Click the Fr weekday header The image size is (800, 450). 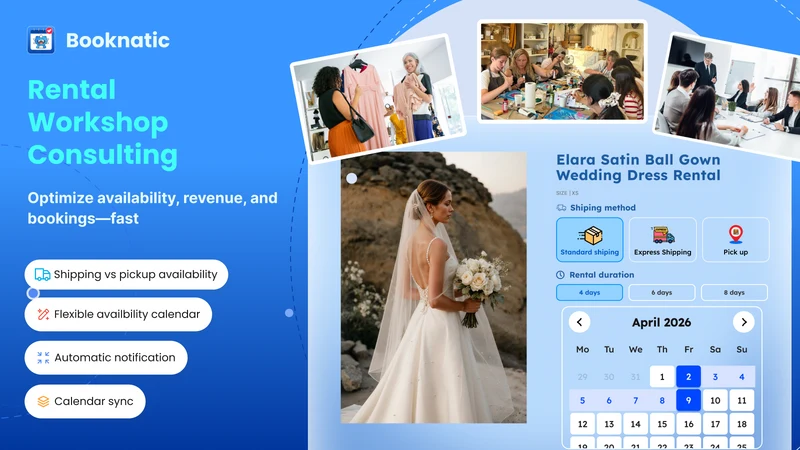[x=689, y=349]
